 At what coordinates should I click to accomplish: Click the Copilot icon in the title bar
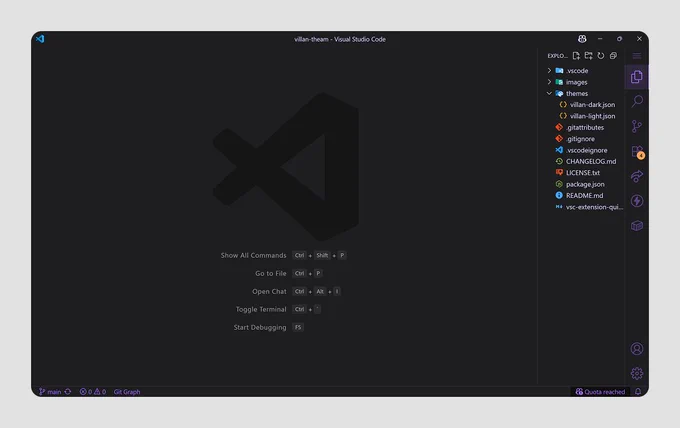click(x=582, y=39)
